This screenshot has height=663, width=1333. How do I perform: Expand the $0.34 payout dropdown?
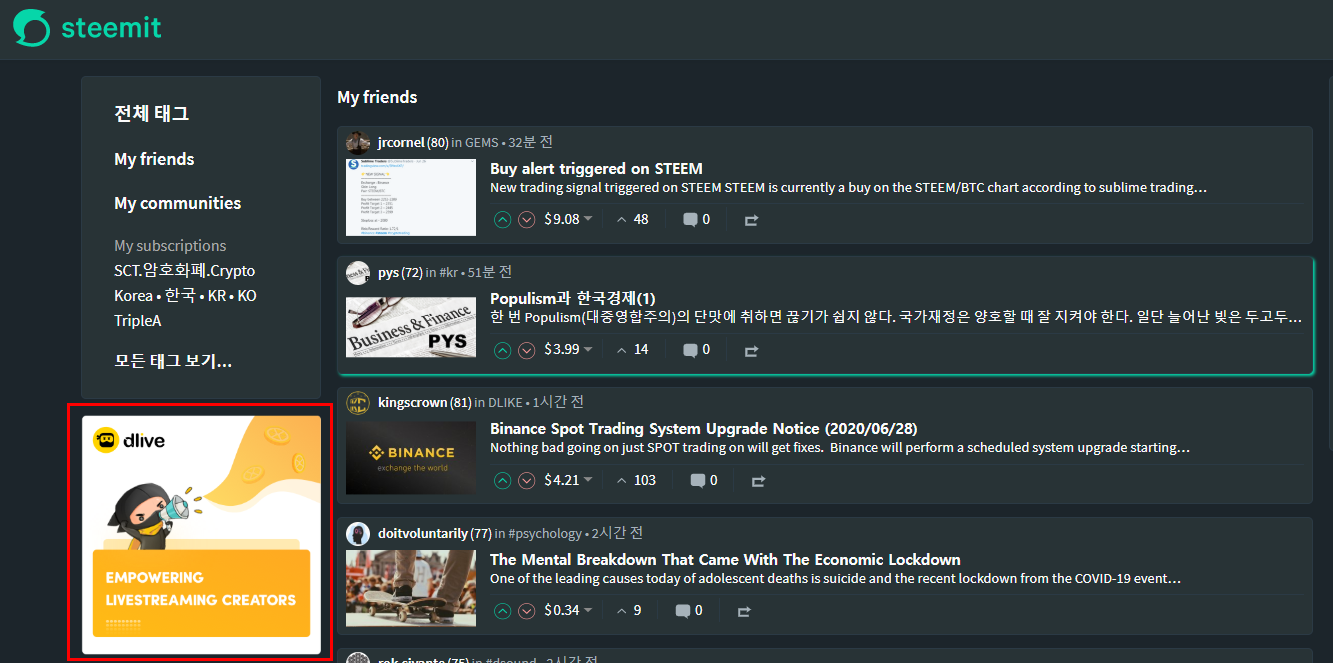588,610
